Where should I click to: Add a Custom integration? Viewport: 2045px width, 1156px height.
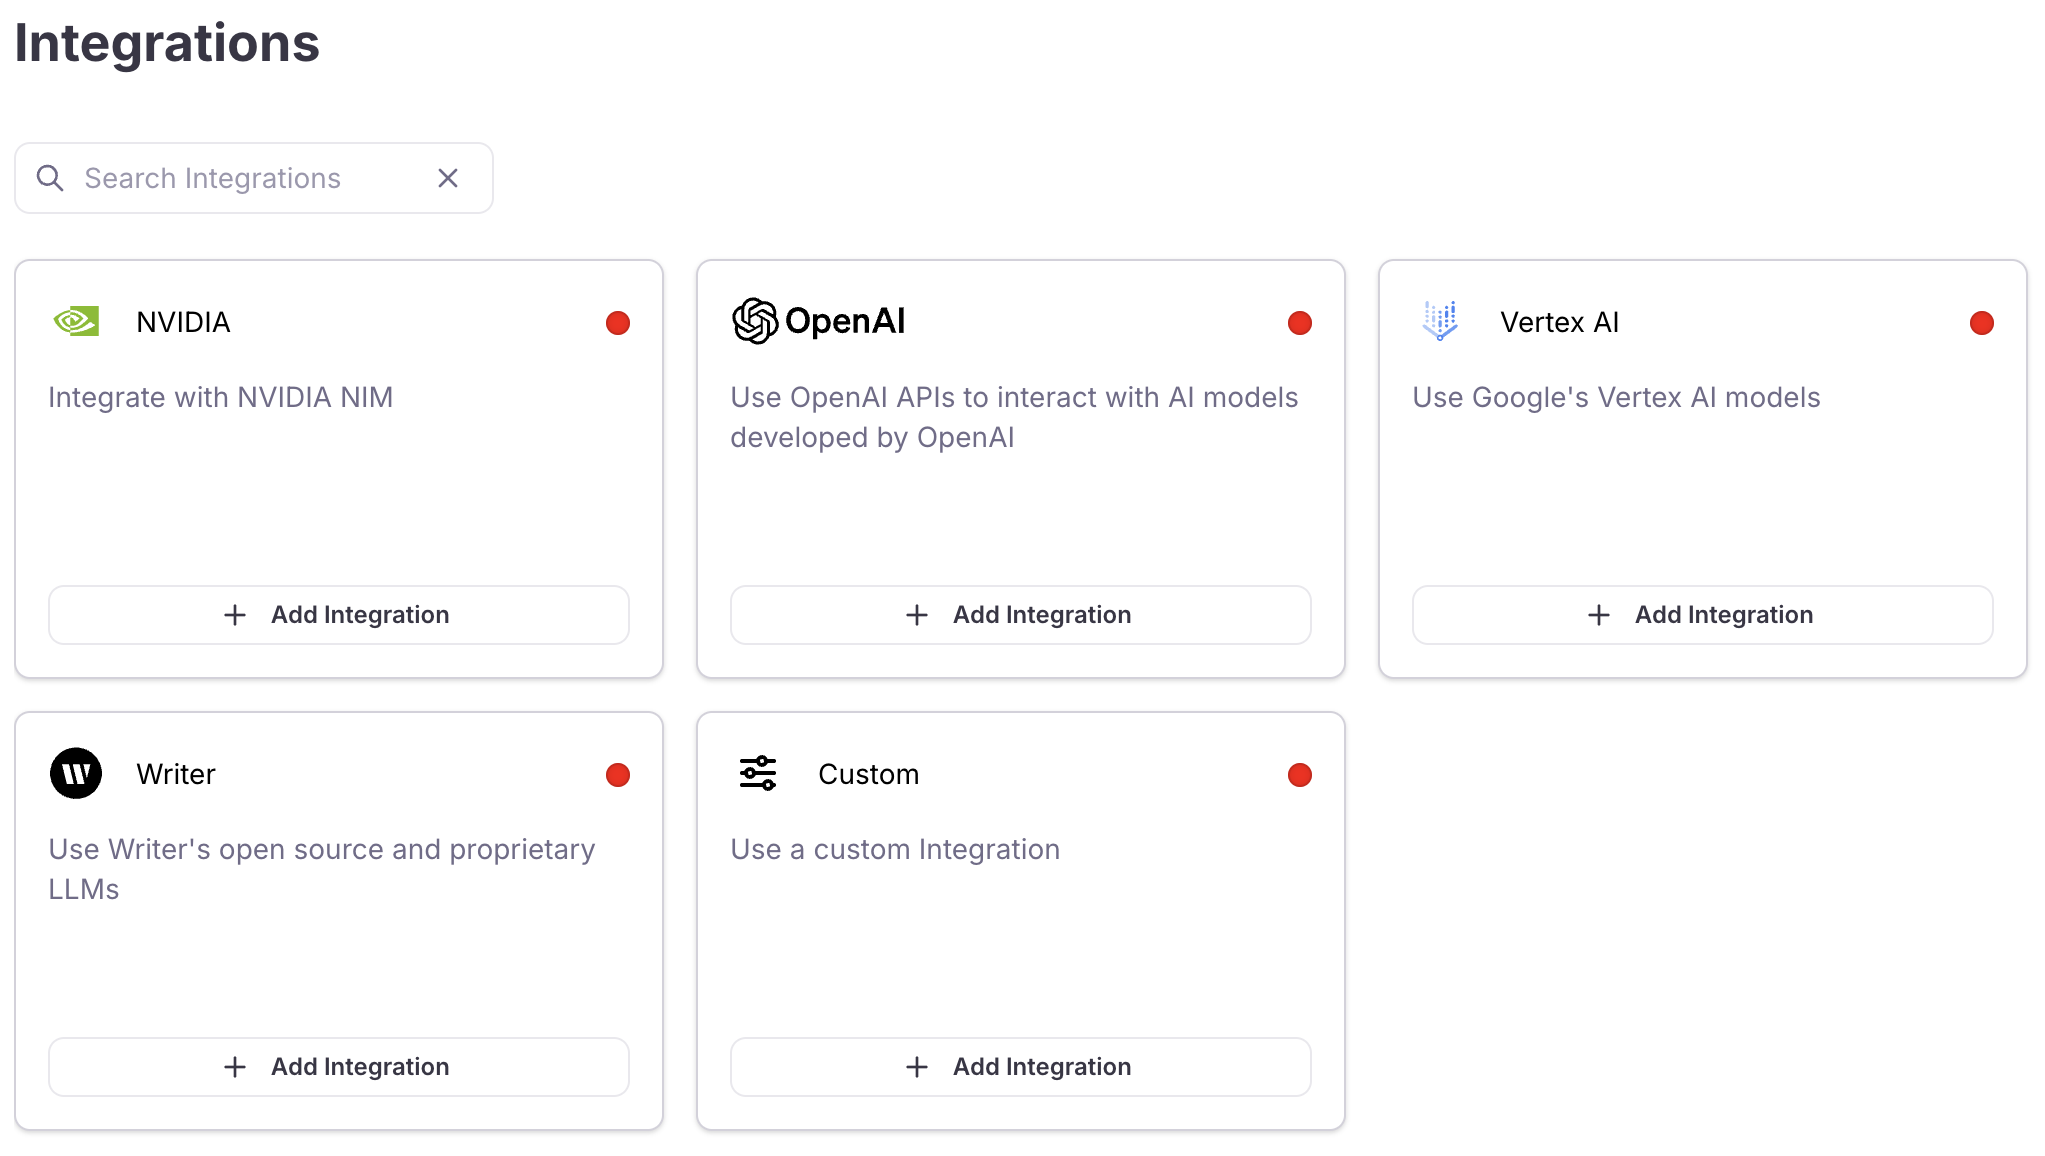point(1020,1067)
